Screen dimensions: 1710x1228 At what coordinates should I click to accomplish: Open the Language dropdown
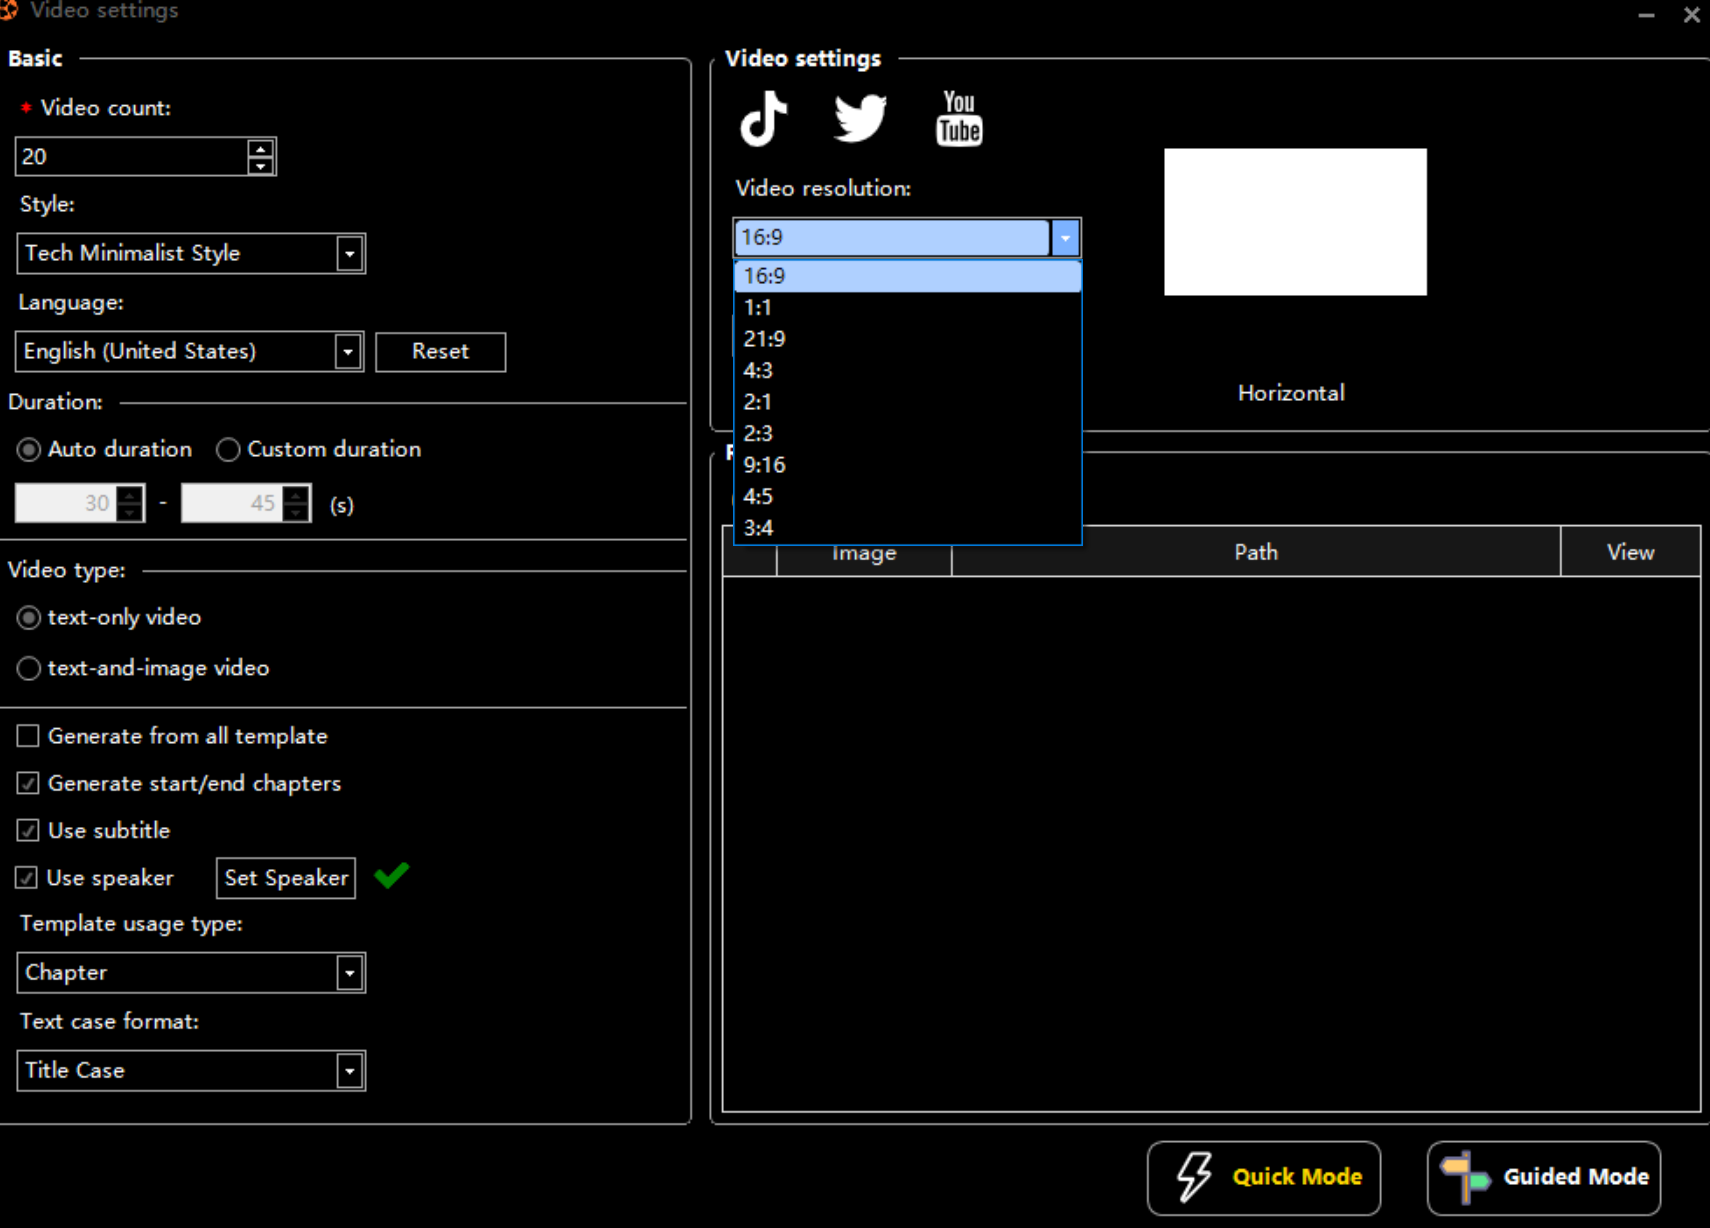[x=190, y=351]
